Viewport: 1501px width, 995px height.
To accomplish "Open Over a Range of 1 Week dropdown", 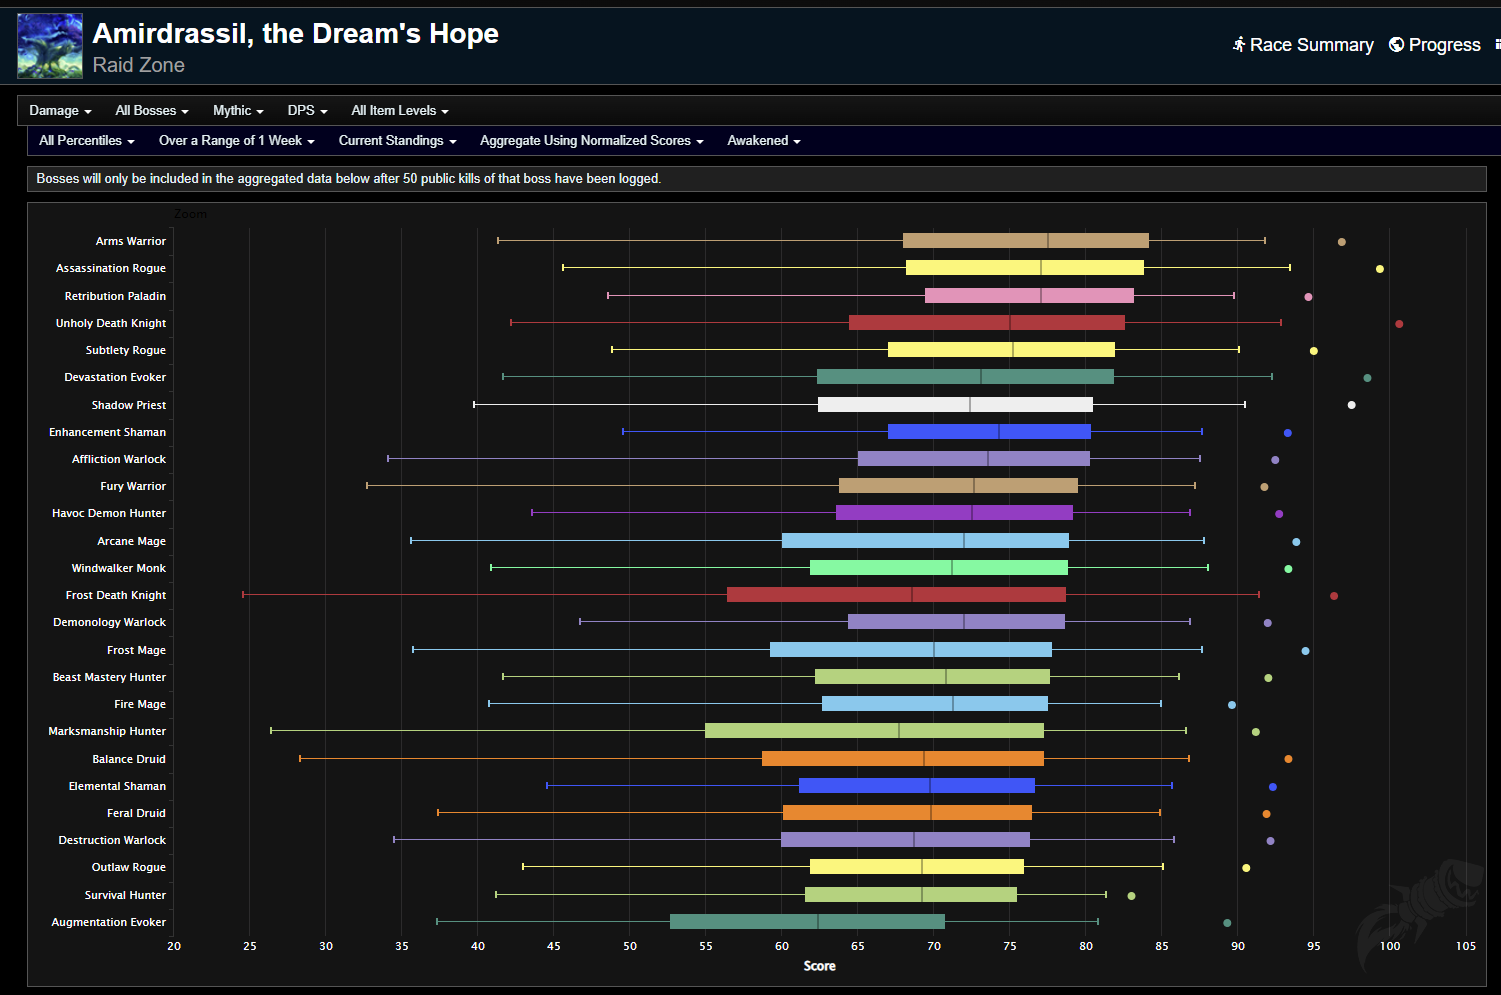I will [x=236, y=141].
